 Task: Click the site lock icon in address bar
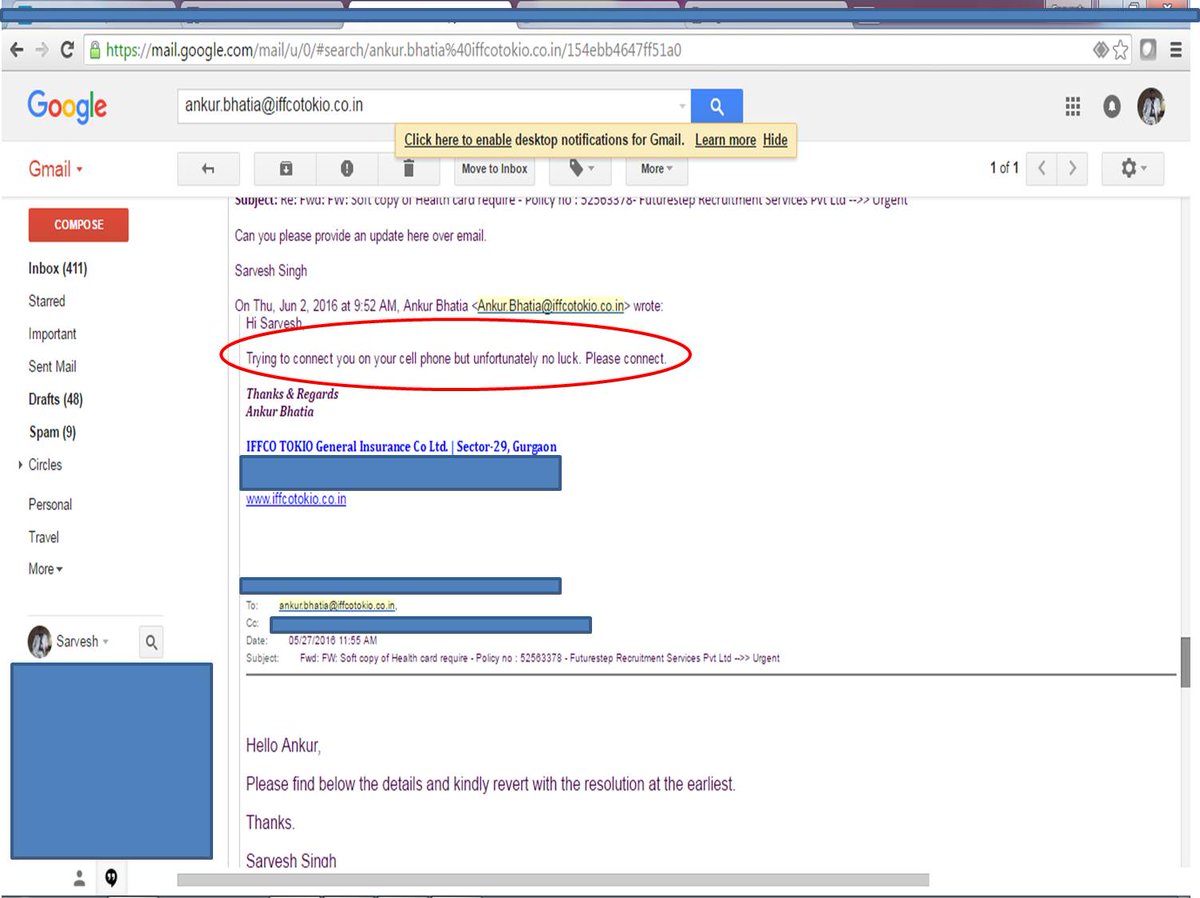tap(95, 50)
